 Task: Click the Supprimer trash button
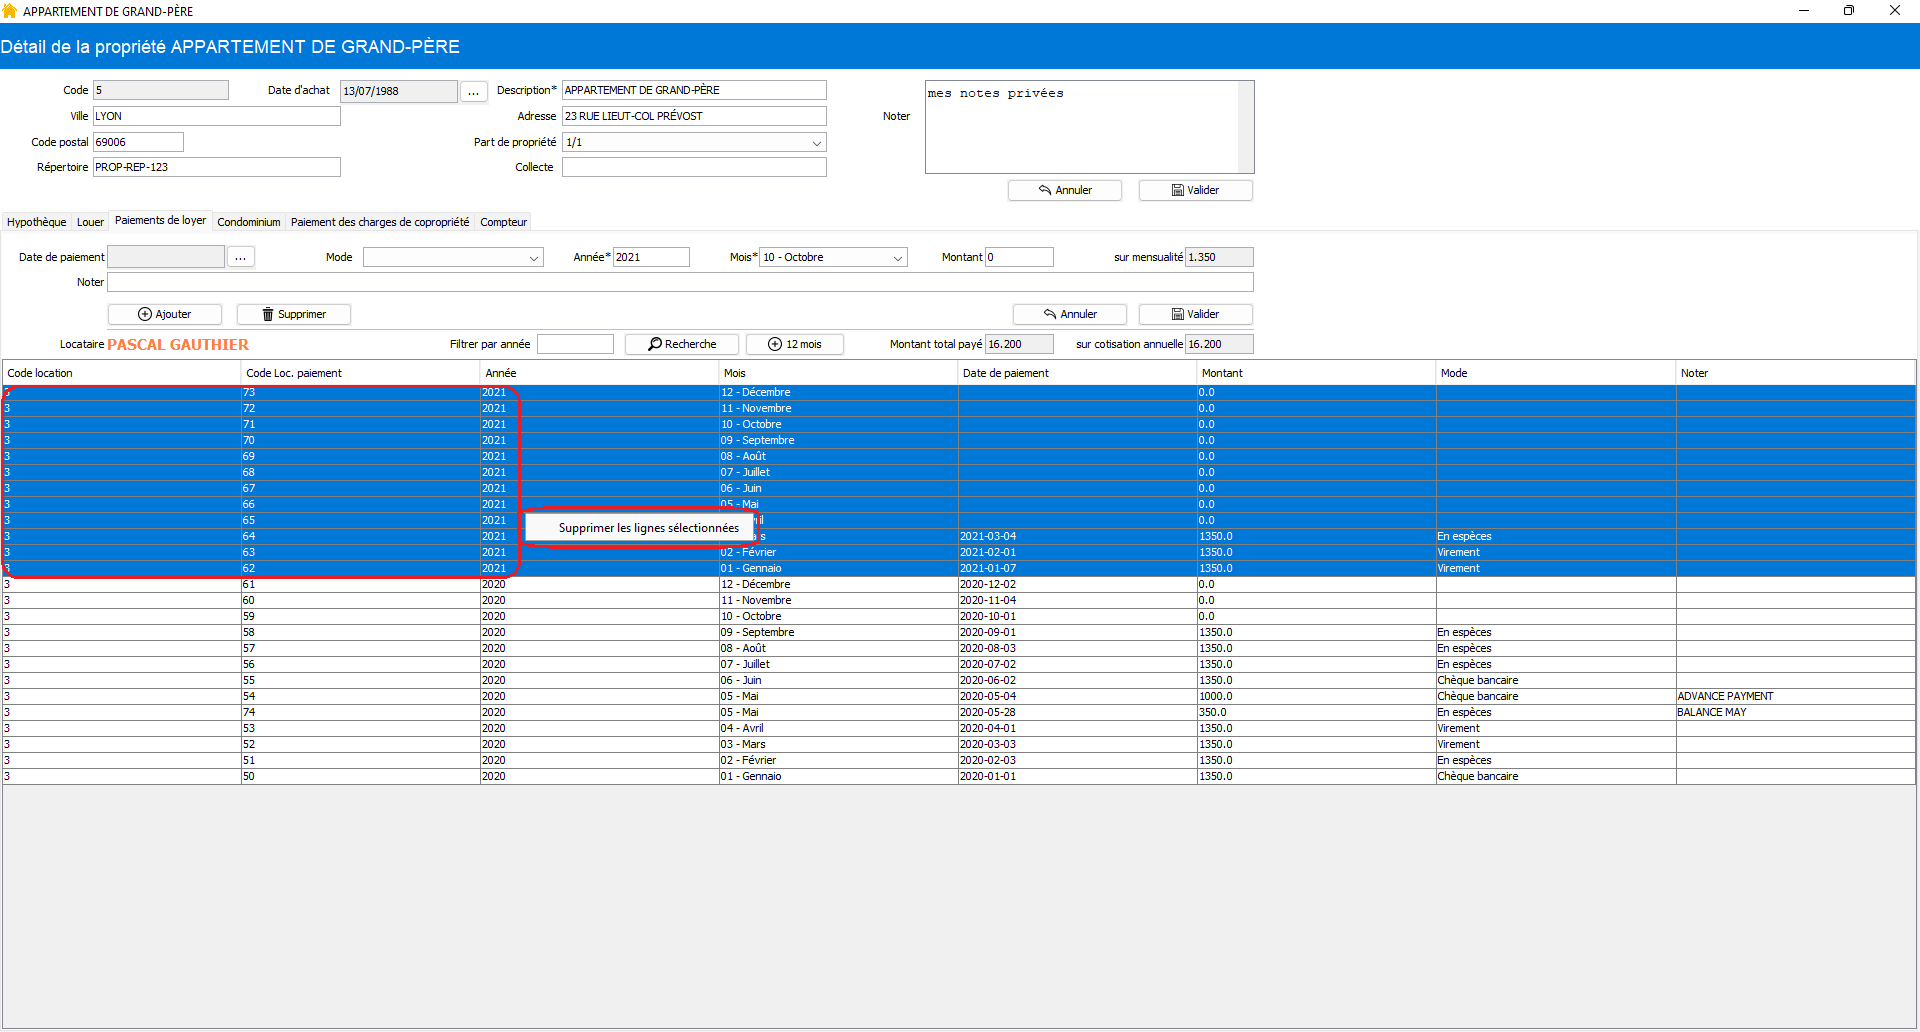click(x=294, y=314)
